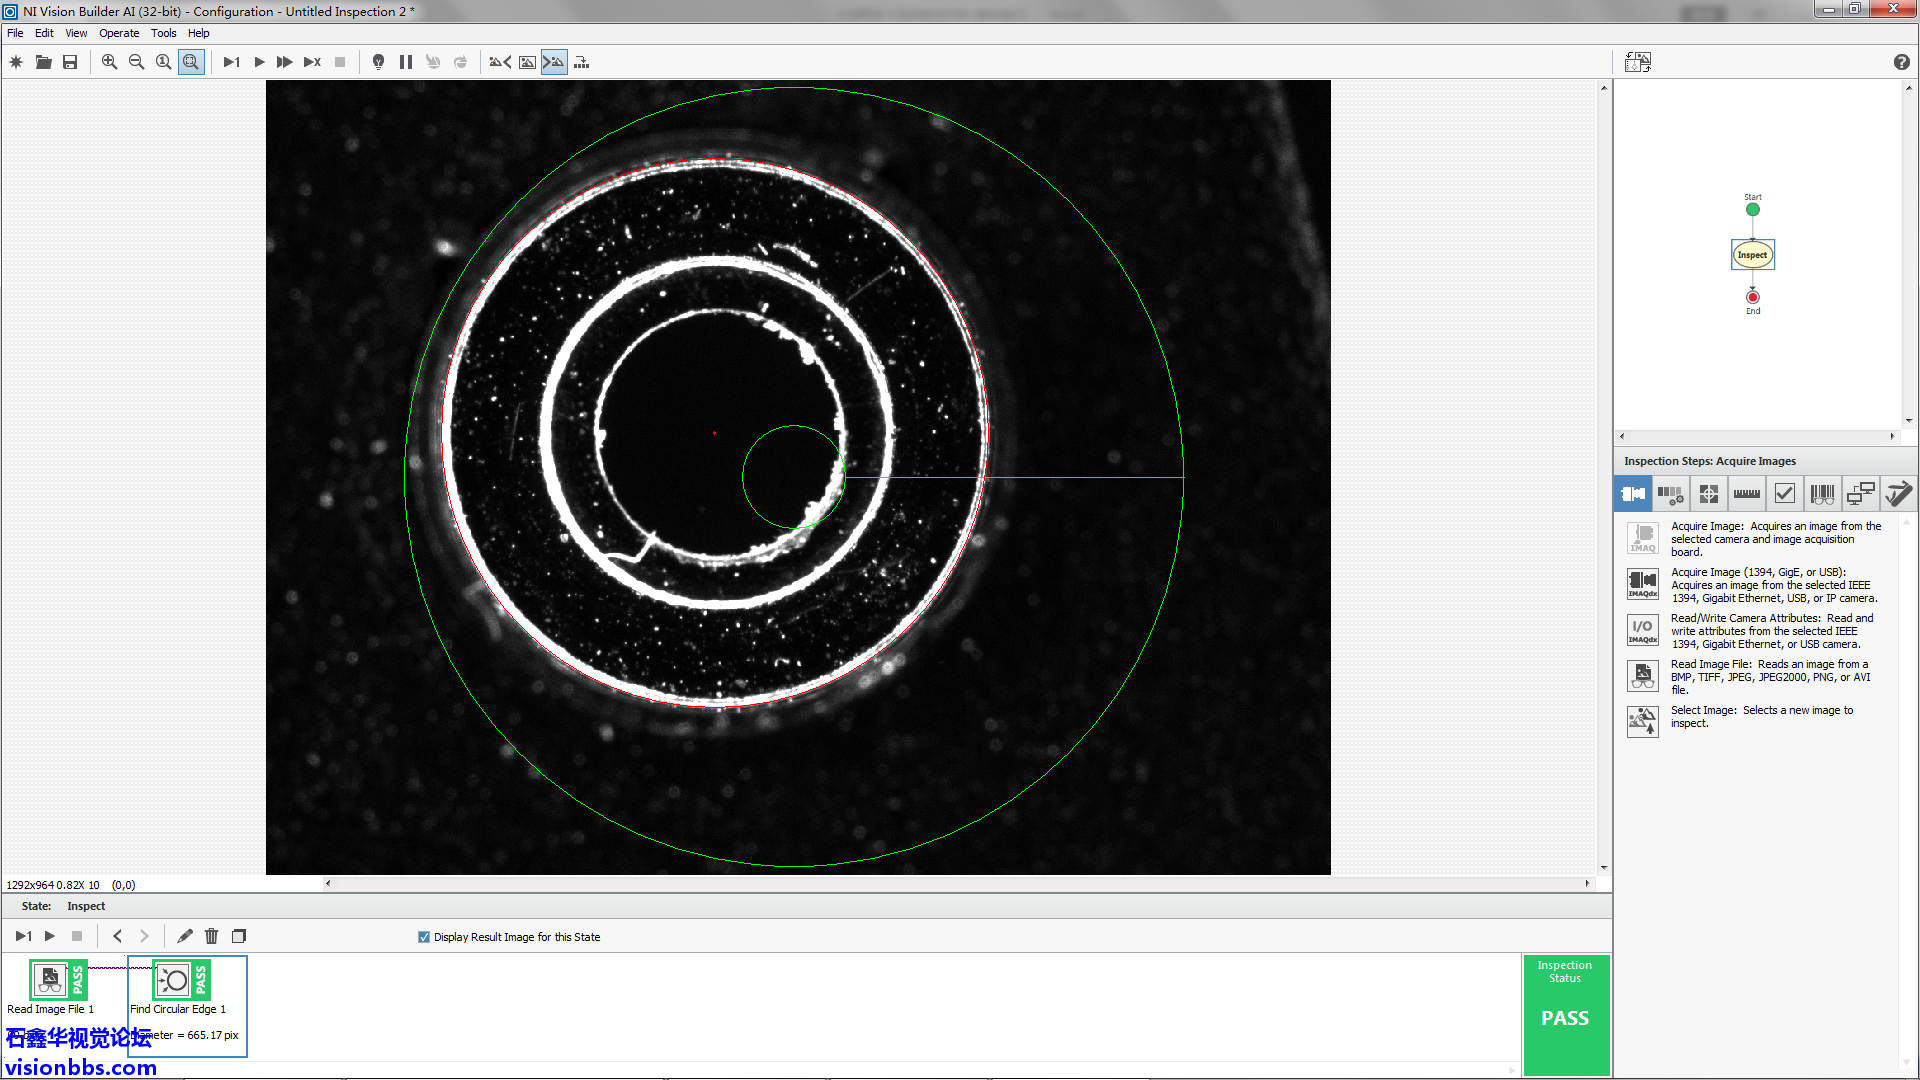Open the Tools menu
Image resolution: width=1920 pixels, height=1080 pixels.
(x=163, y=33)
